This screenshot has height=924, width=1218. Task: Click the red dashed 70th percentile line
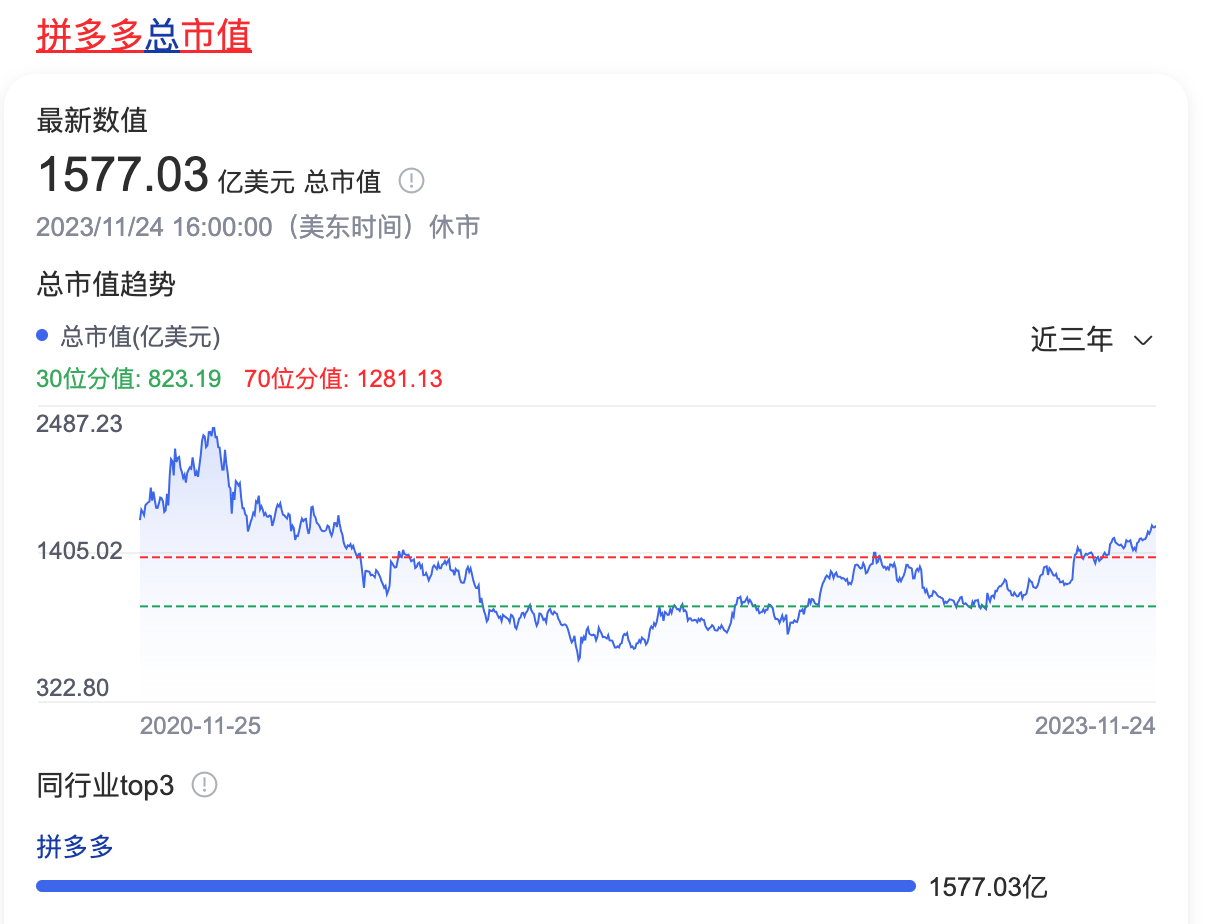pos(648,557)
